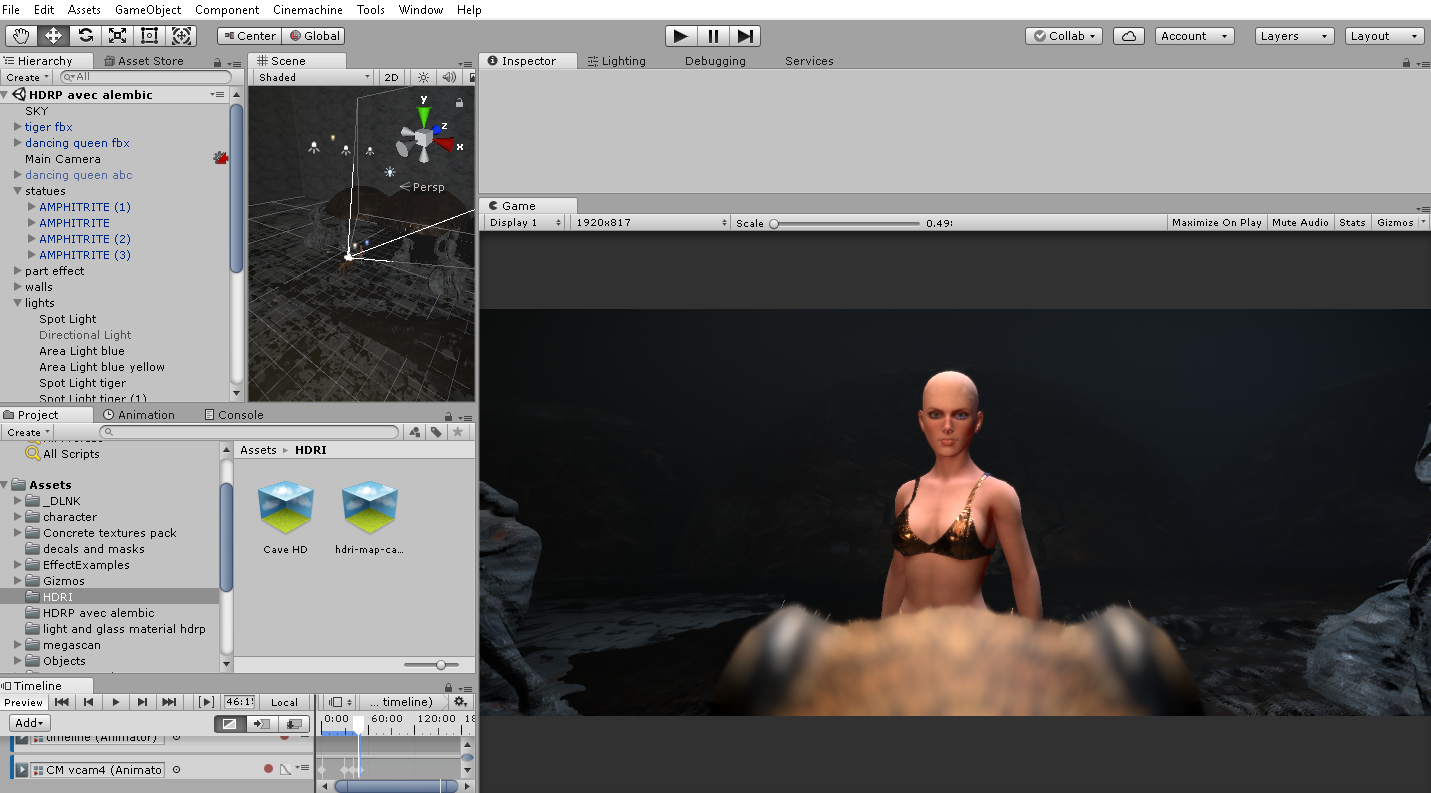
Task: Open the Shaded draw mode dropdown
Action: click(313, 77)
